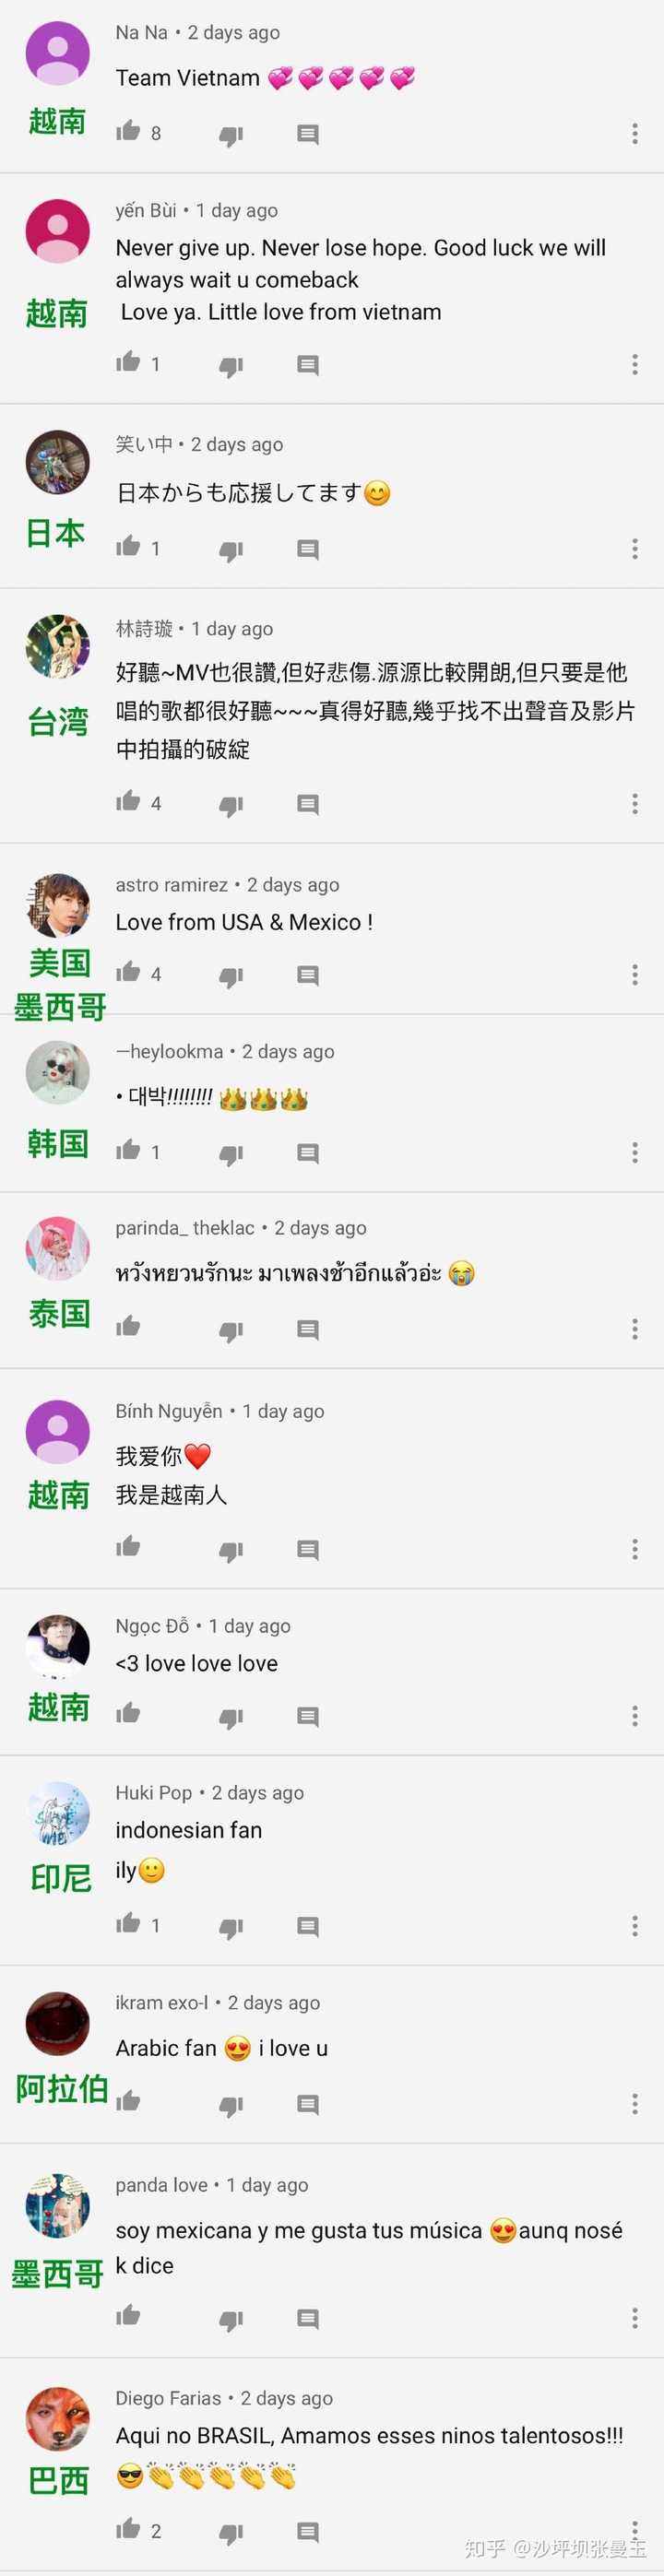The image size is (664, 2576).
Task: Reply to the Japanese comment by 笑い中
Action: pyautogui.click(x=308, y=549)
